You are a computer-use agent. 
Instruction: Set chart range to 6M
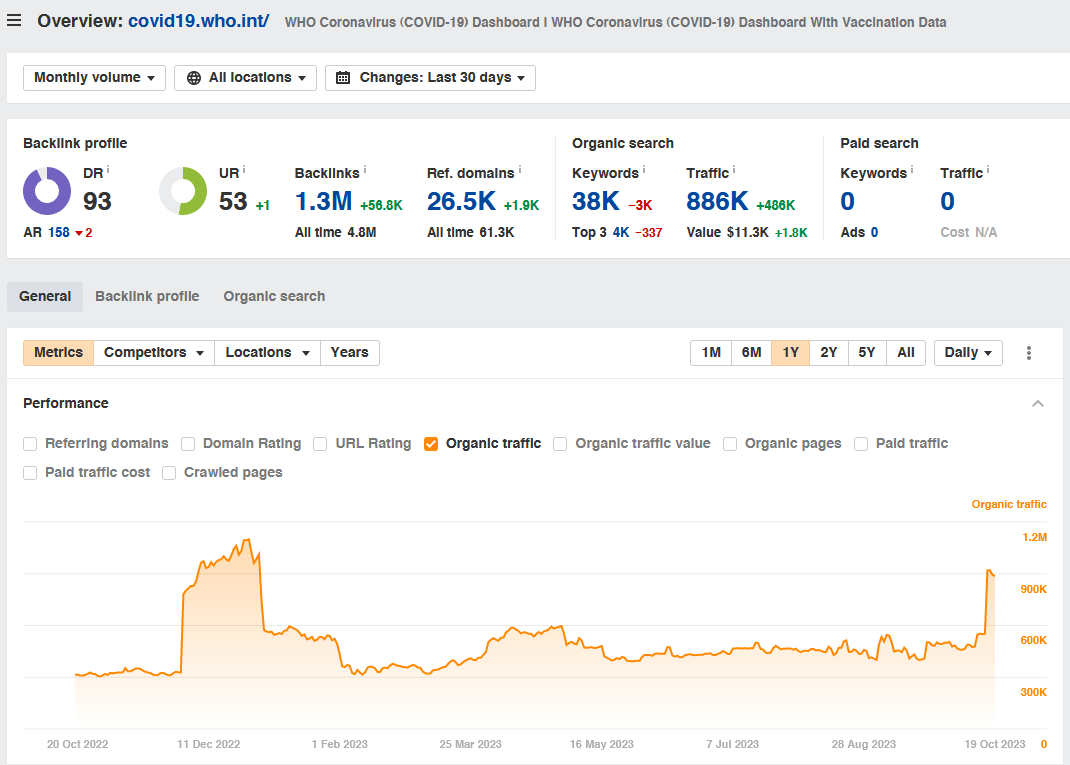[x=751, y=353]
